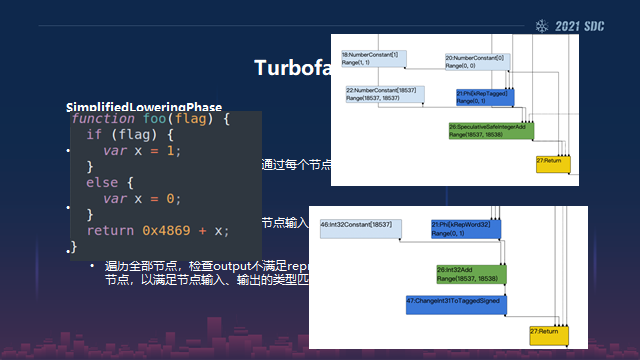Click the 'var x = 0;' code line
640x360 pixels.
[x=142, y=199]
